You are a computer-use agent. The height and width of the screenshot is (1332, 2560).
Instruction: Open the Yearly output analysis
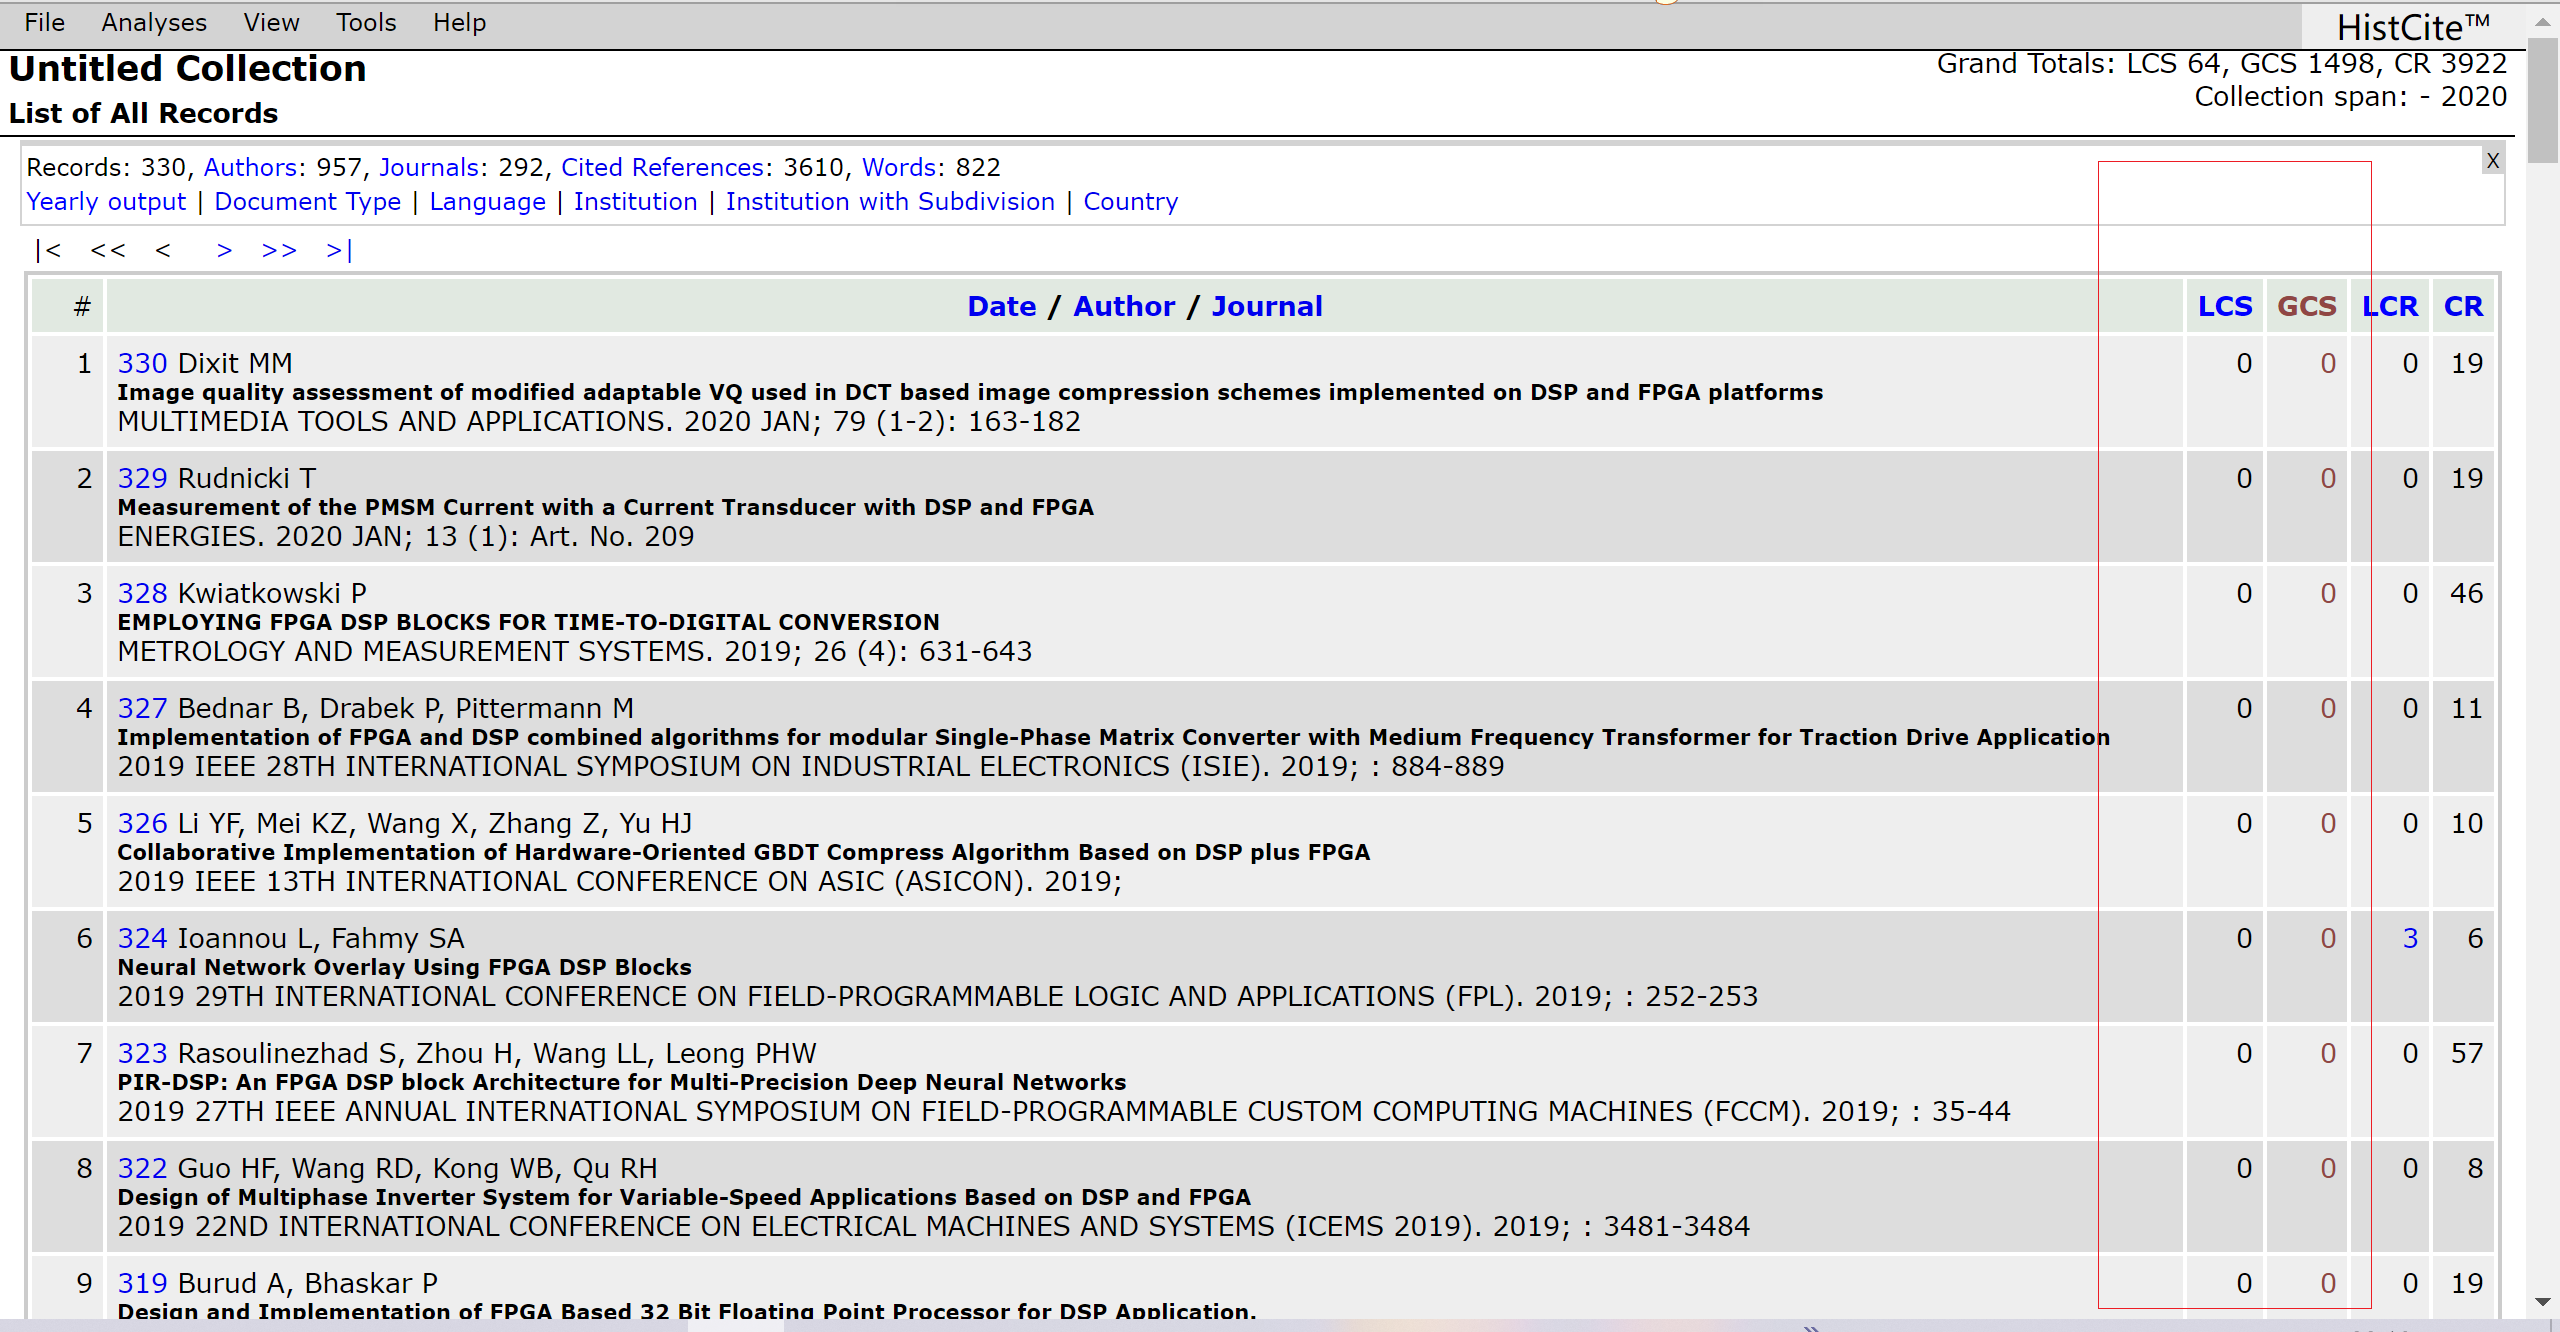106,202
